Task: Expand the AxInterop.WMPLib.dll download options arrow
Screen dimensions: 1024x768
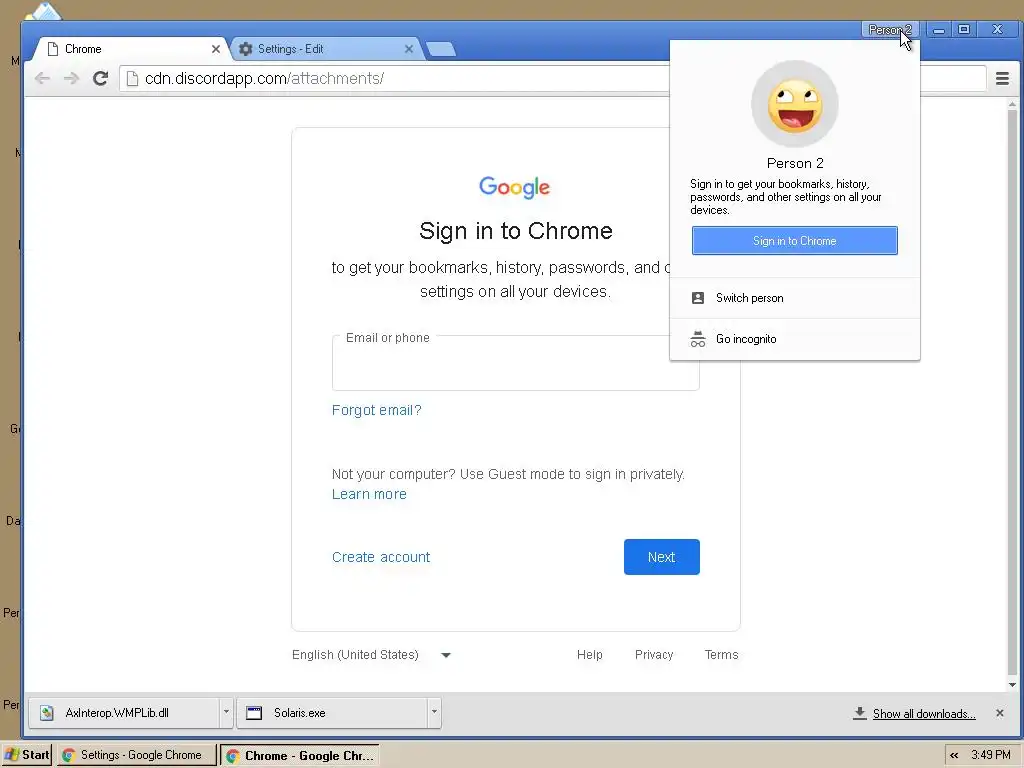Action: [x=226, y=712]
